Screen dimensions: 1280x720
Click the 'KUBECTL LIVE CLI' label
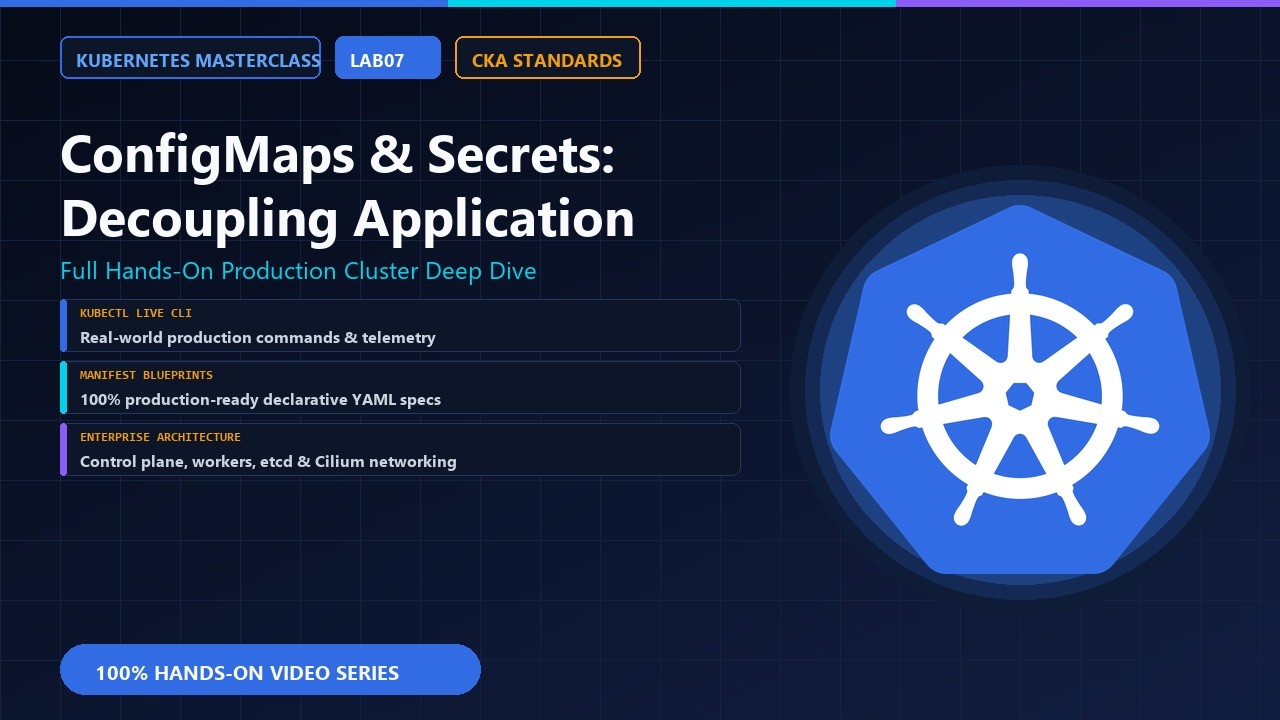pyautogui.click(x=136, y=313)
